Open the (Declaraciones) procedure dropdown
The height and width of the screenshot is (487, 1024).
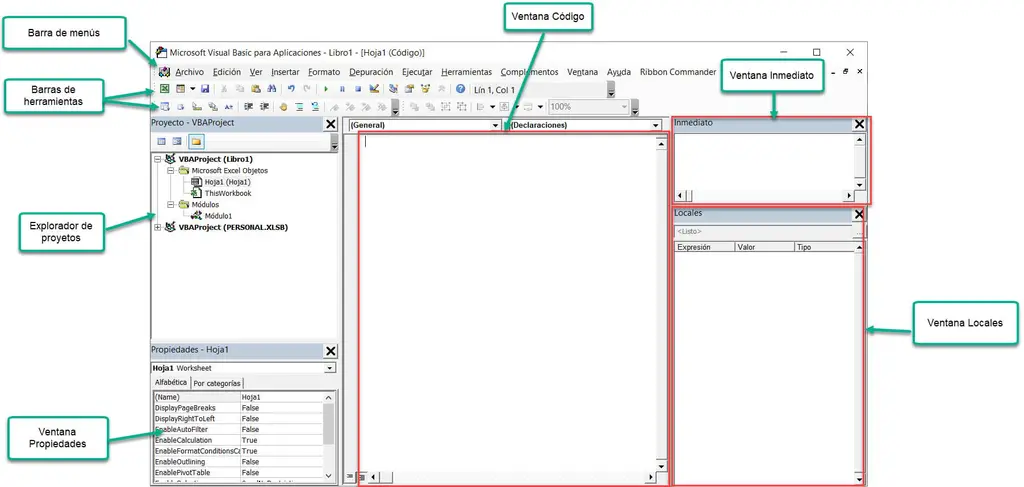pyautogui.click(x=656, y=126)
